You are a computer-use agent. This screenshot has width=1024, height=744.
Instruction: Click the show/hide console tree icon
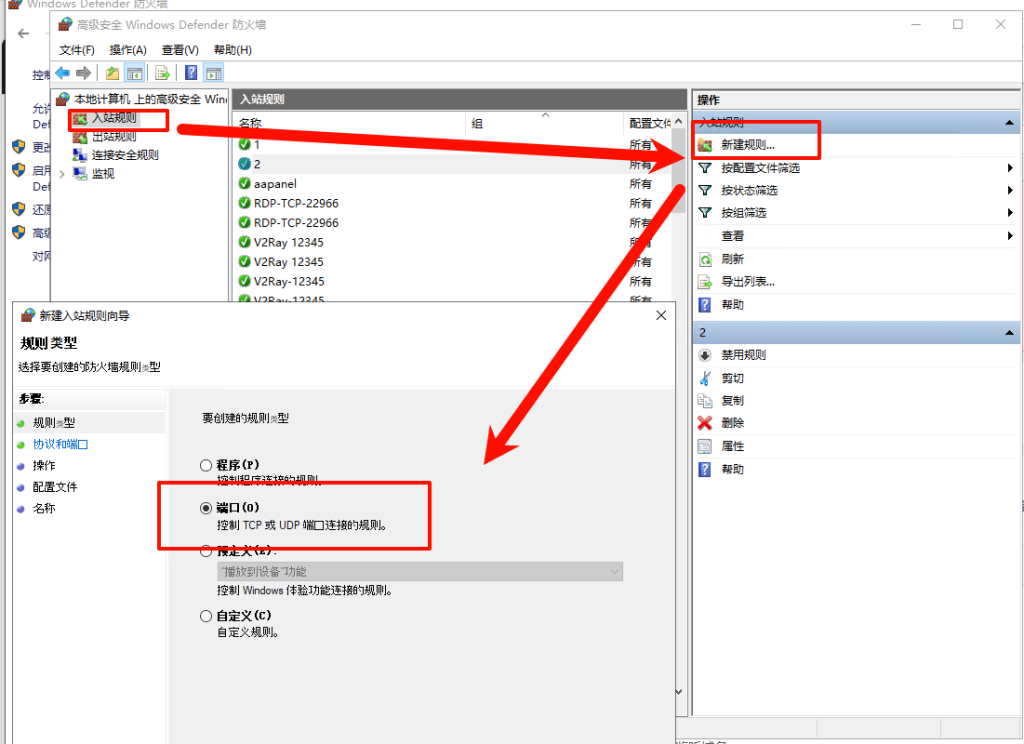tap(133, 72)
